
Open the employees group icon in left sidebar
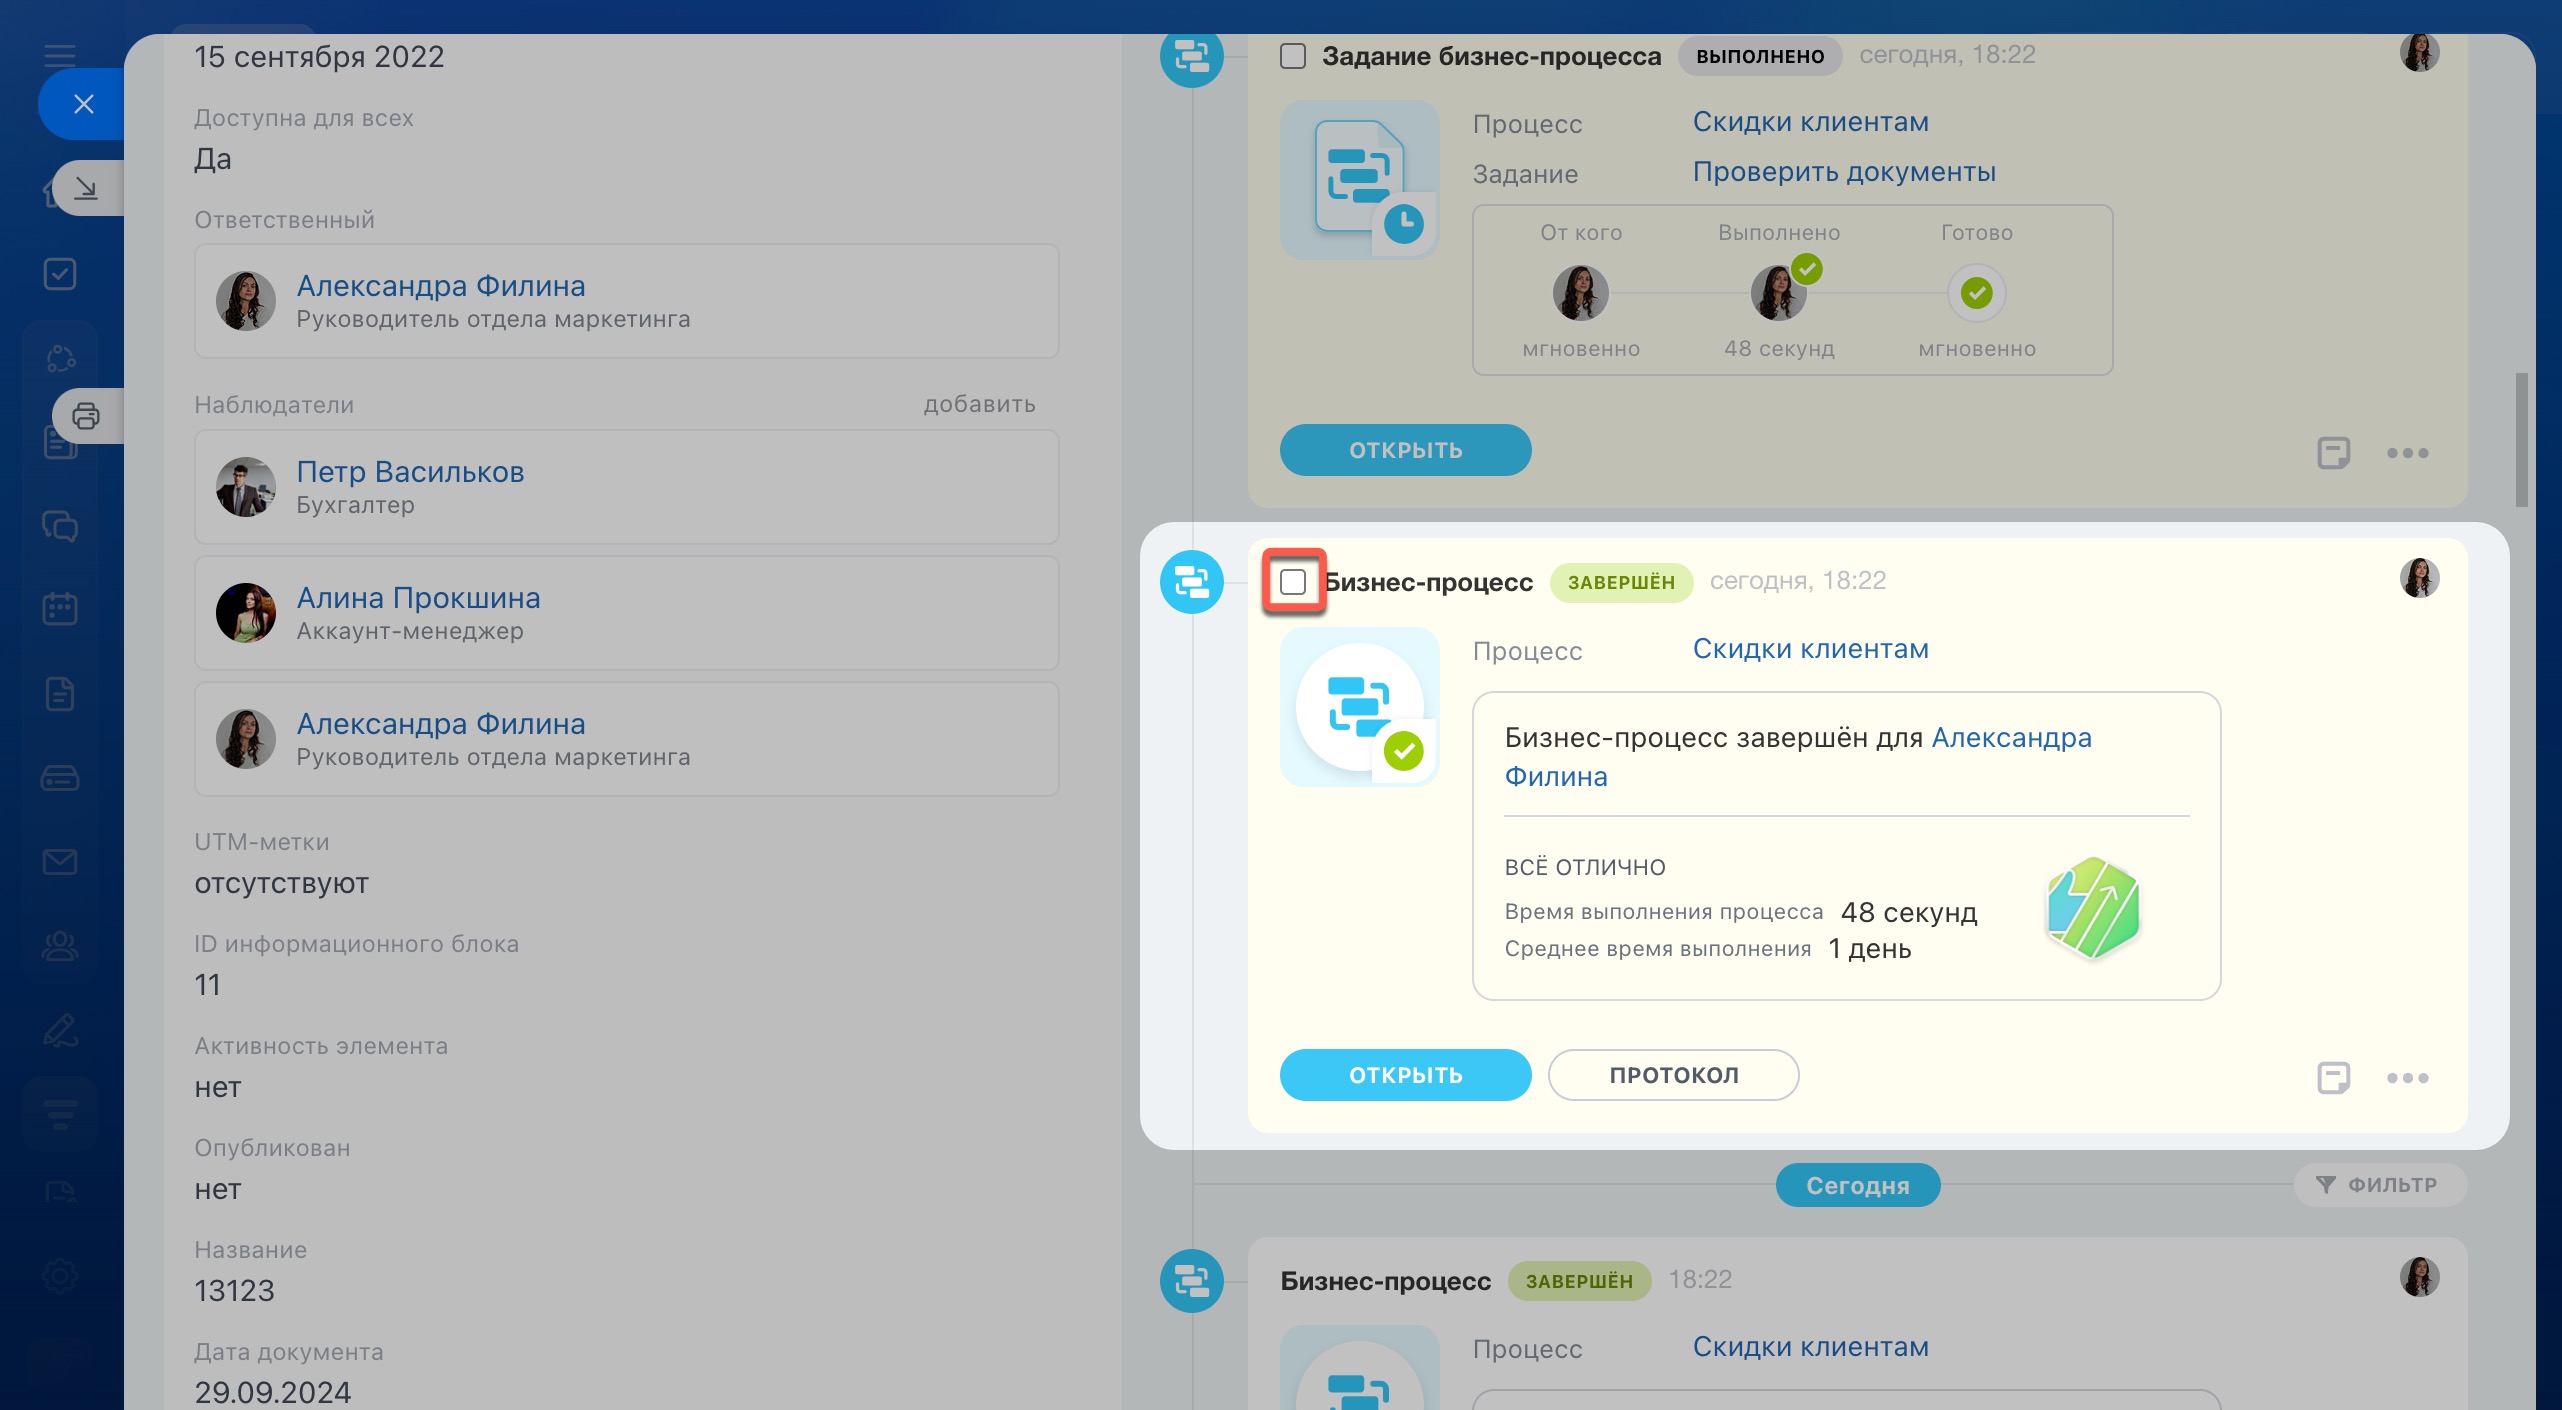(60, 946)
